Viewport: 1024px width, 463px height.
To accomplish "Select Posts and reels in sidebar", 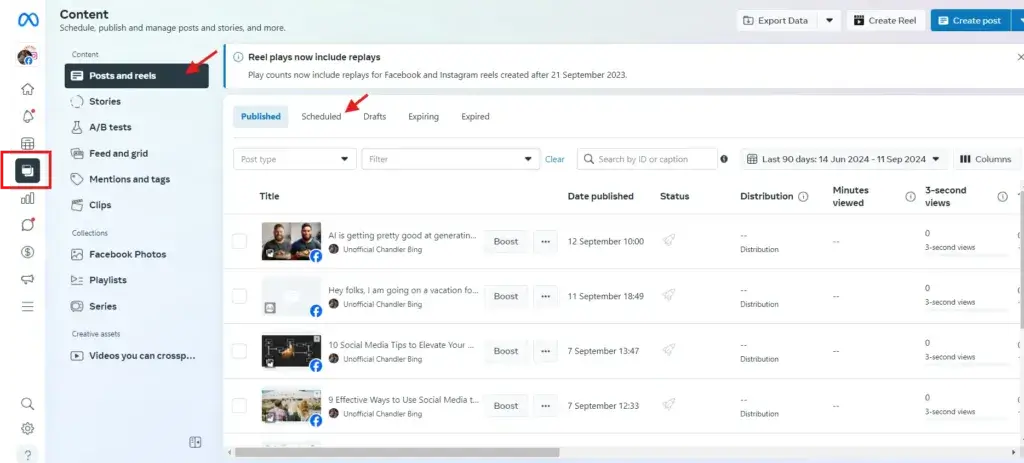I will [136, 76].
